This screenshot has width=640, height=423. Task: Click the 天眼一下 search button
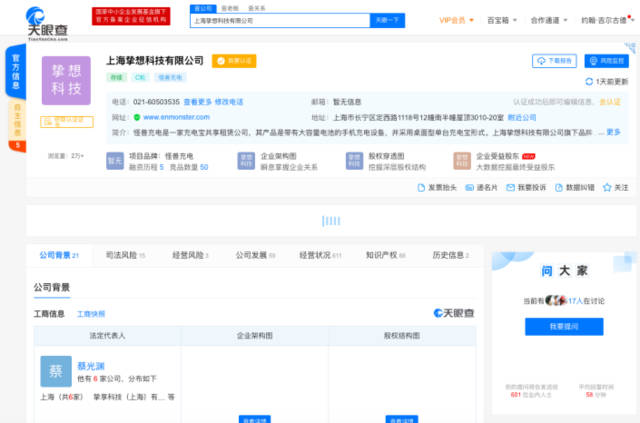388,19
